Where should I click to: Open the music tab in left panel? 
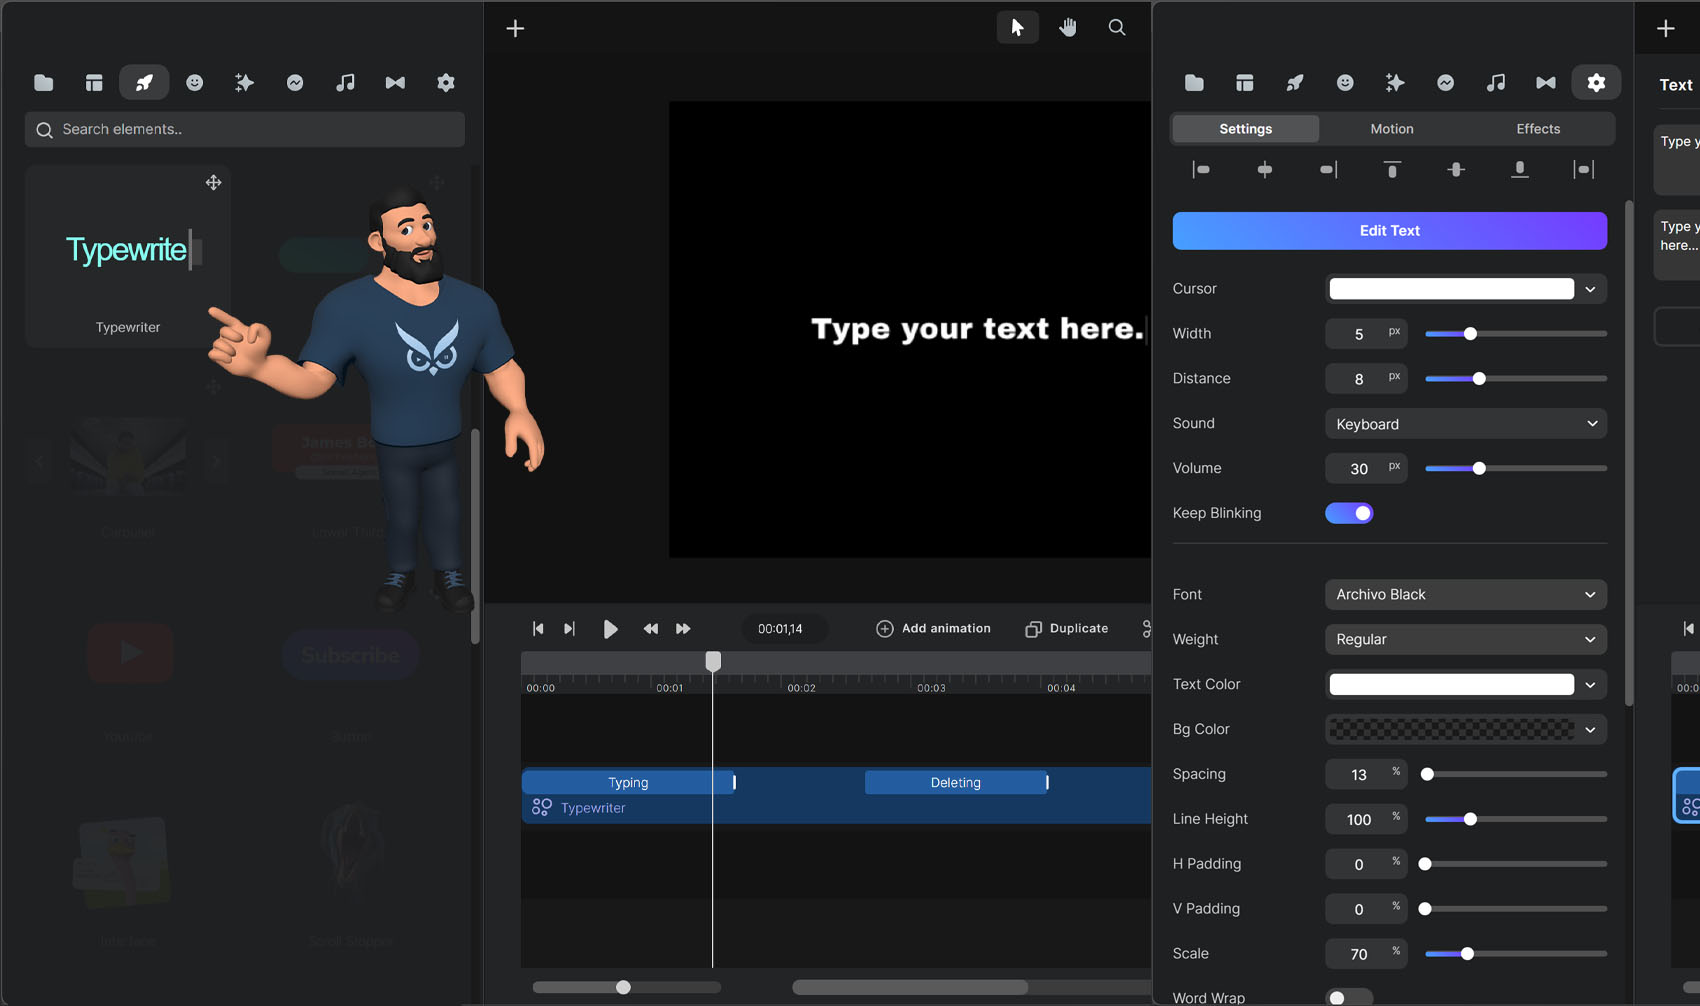(345, 83)
